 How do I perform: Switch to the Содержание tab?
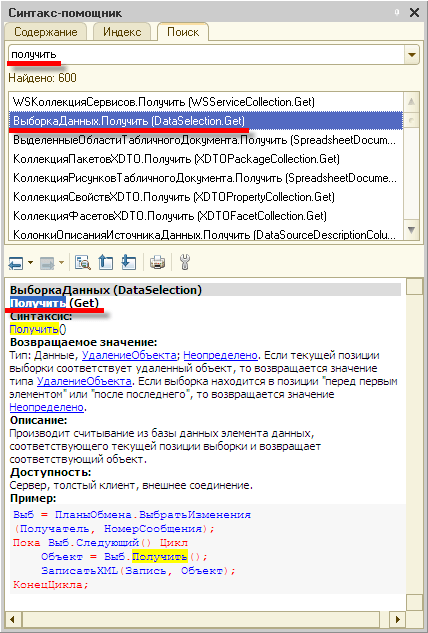coord(46,32)
